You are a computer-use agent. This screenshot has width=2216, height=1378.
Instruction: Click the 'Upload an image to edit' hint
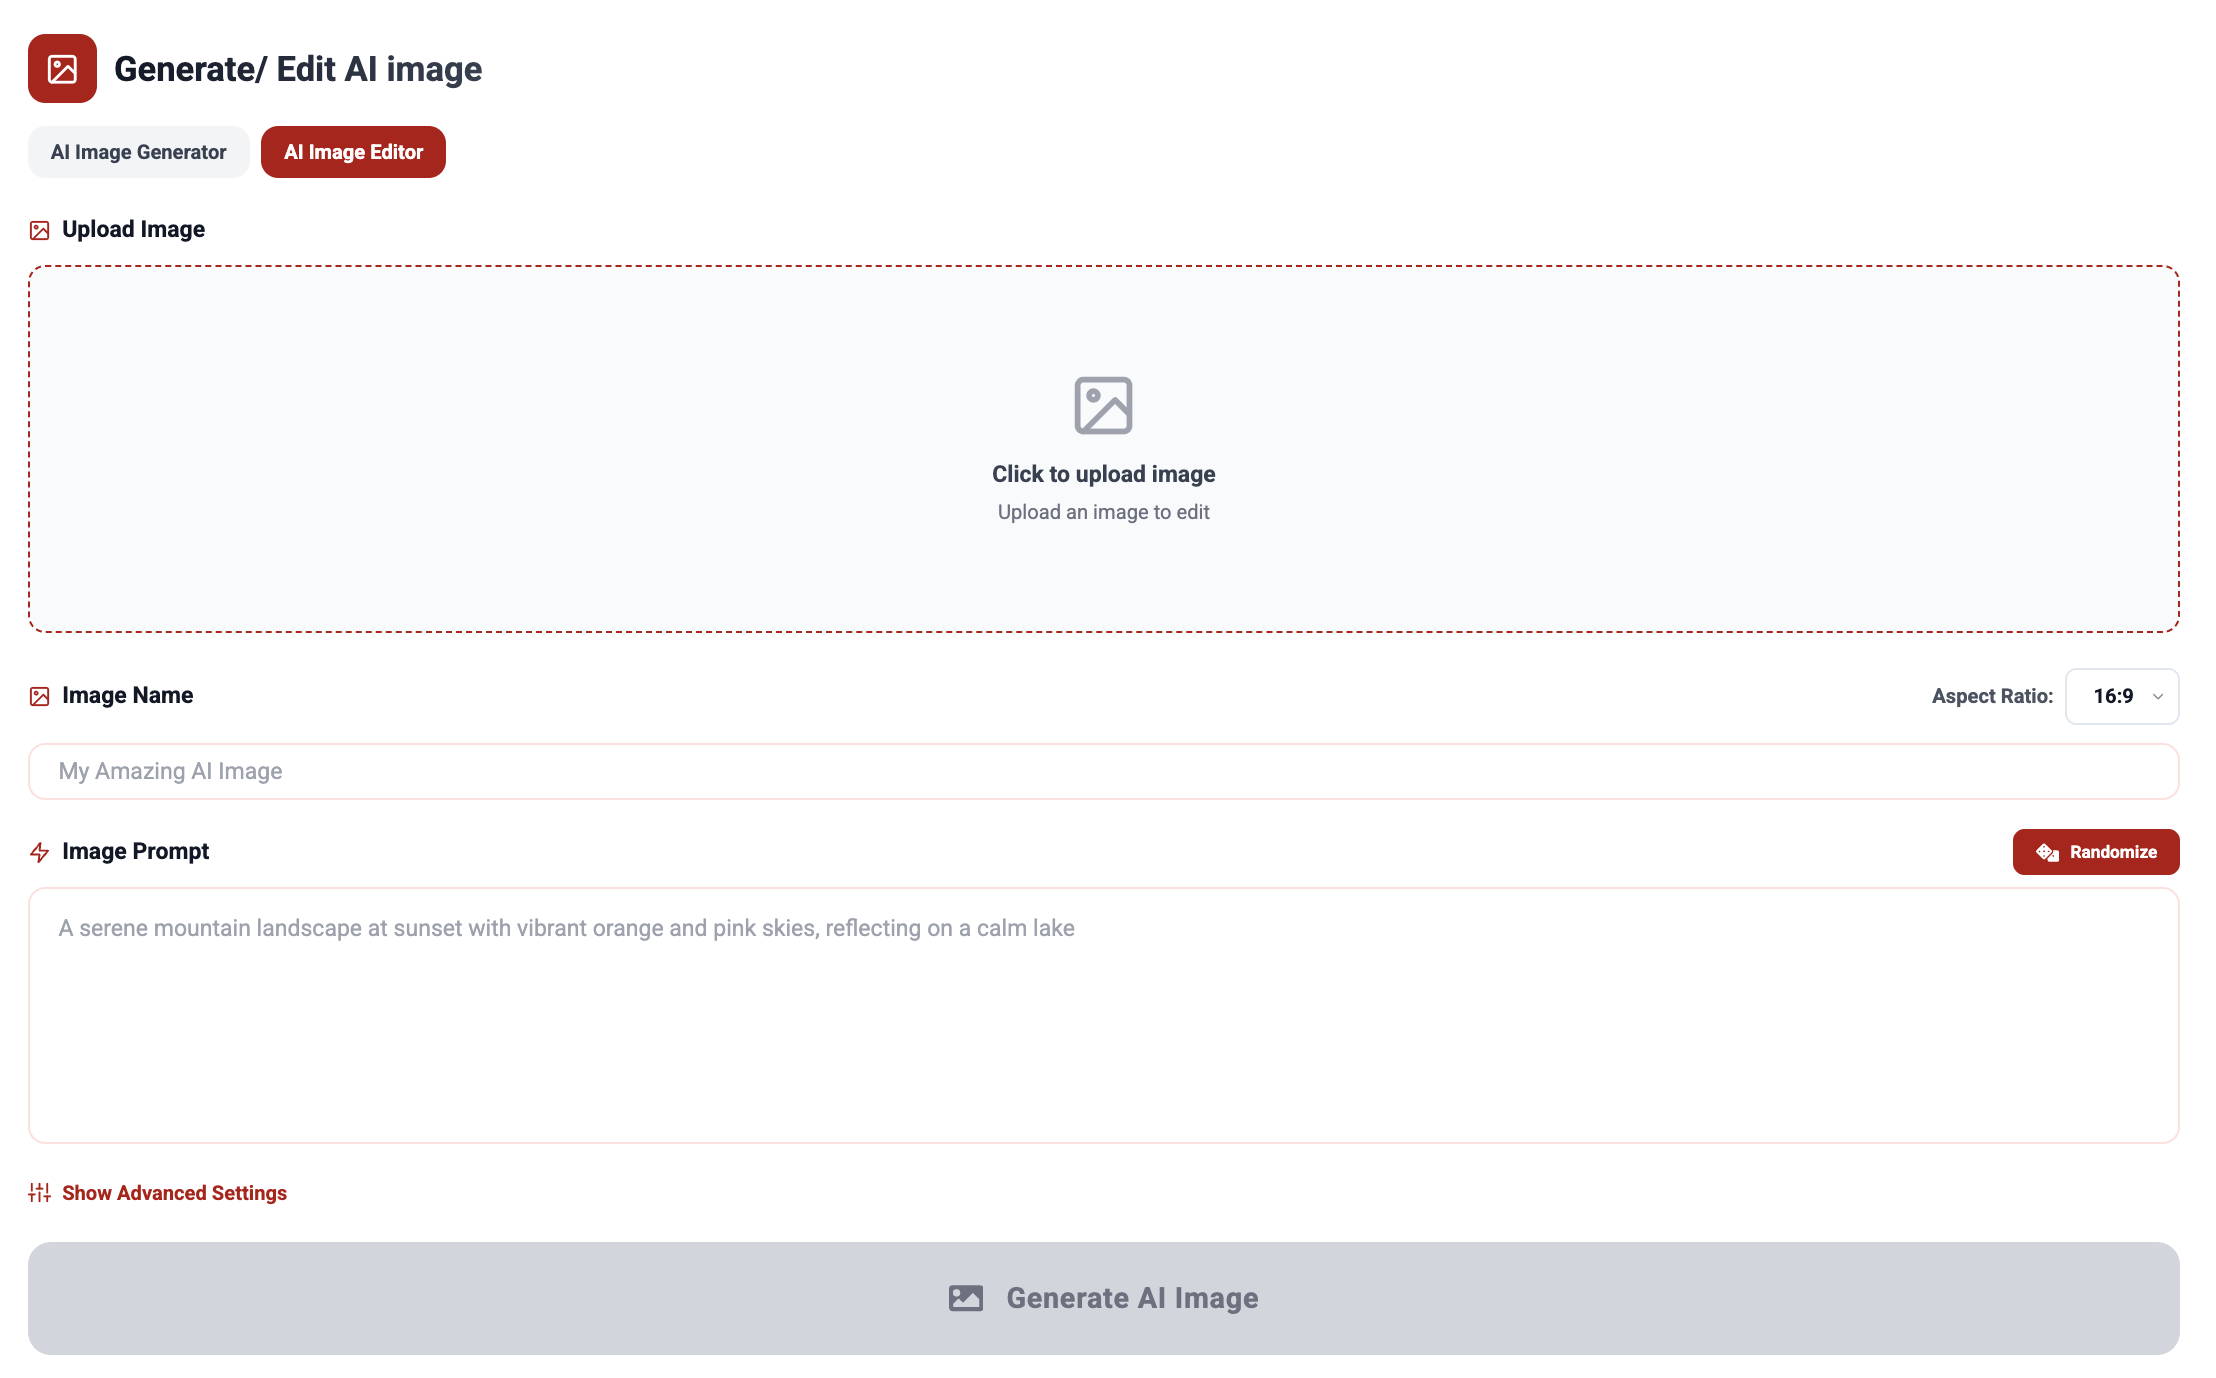coord(1103,512)
